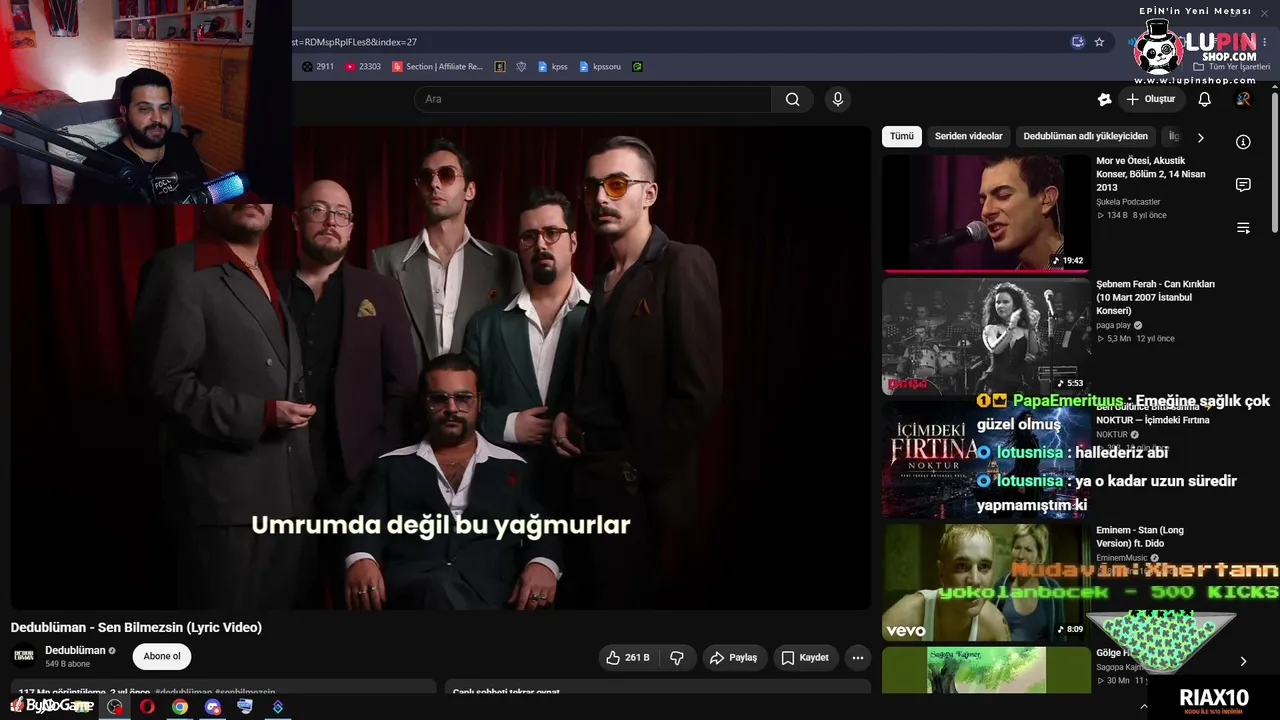The image size is (1280, 720).
Task: Open Opera from the taskbar
Action: point(147,706)
